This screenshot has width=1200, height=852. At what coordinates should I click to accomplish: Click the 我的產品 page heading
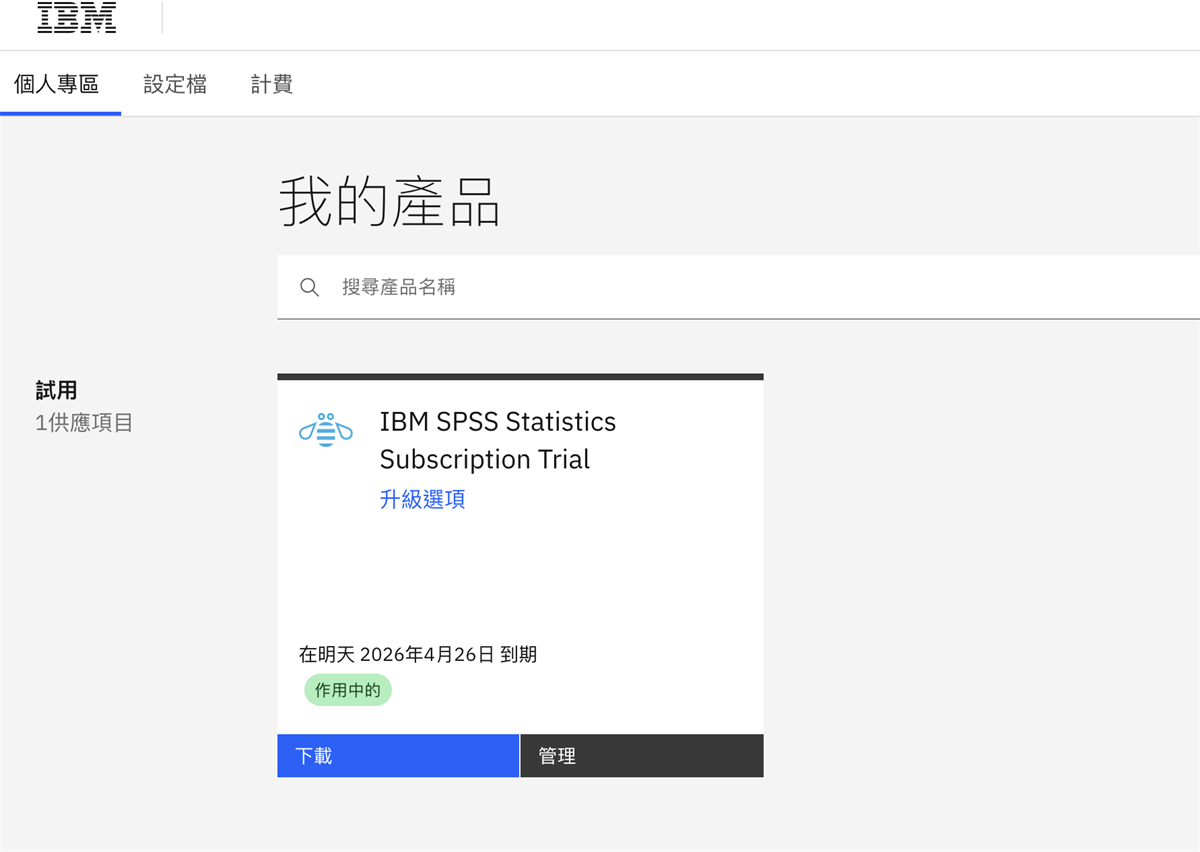tap(389, 201)
